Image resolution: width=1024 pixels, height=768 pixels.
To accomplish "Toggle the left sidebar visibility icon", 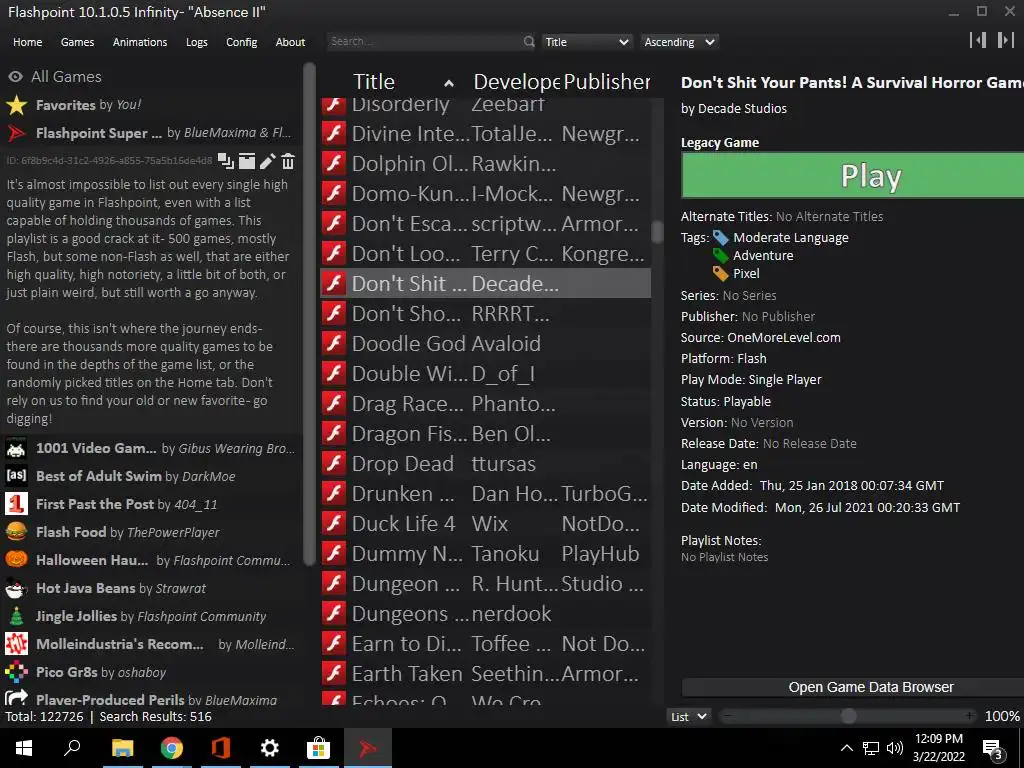I will click(x=978, y=40).
